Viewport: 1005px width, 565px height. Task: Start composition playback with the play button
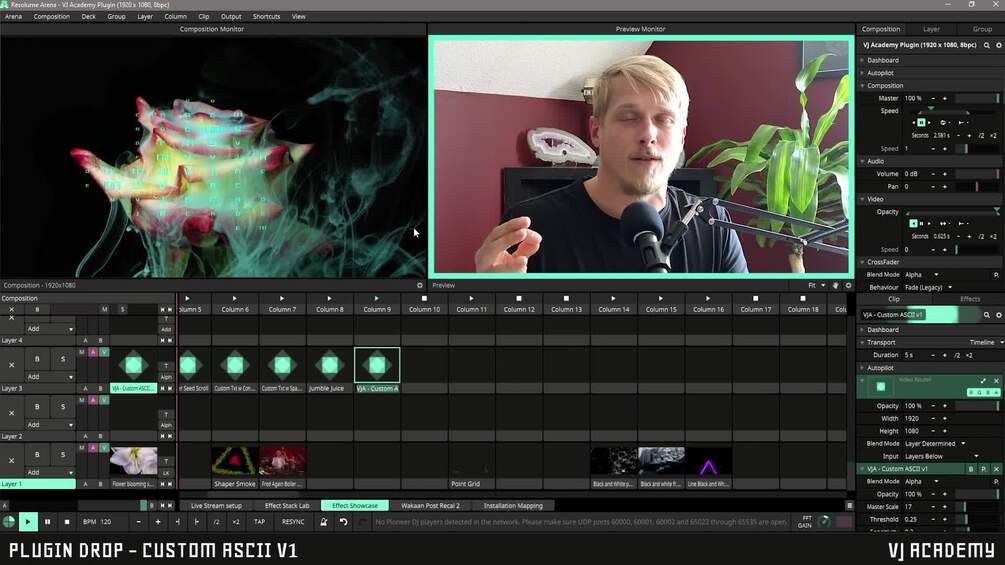(x=28, y=522)
